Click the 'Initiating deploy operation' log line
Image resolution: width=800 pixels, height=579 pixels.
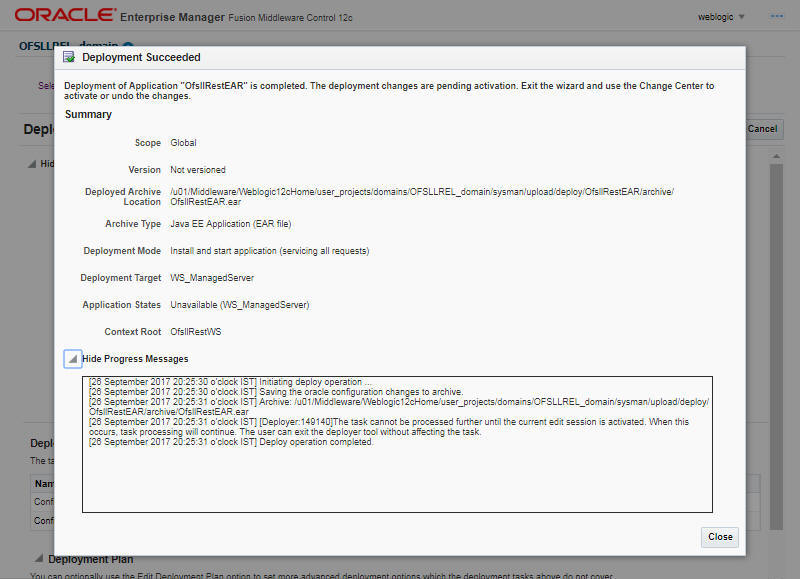pyautogui.click(x=230, y=382)
